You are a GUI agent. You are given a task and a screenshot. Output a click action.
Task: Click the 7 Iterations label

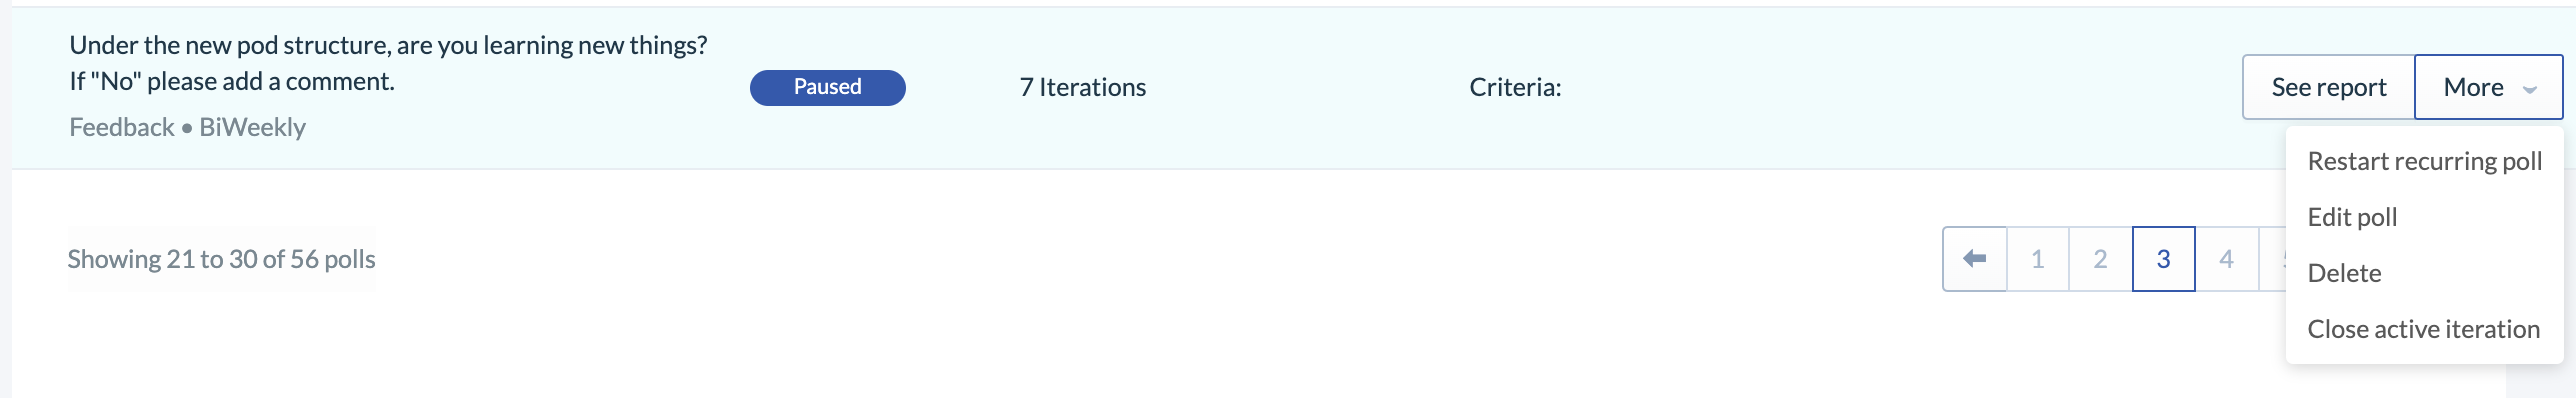(1082, 87)
